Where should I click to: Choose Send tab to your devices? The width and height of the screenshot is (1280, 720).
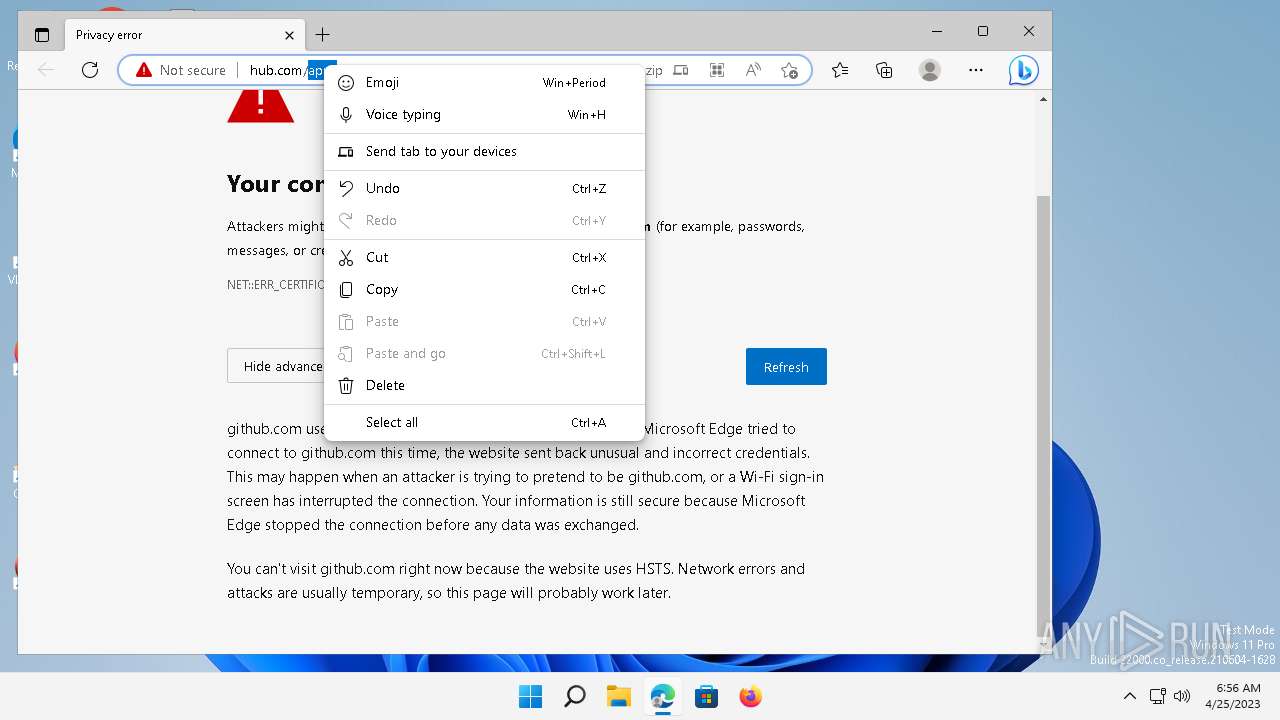tap(484, 152)
